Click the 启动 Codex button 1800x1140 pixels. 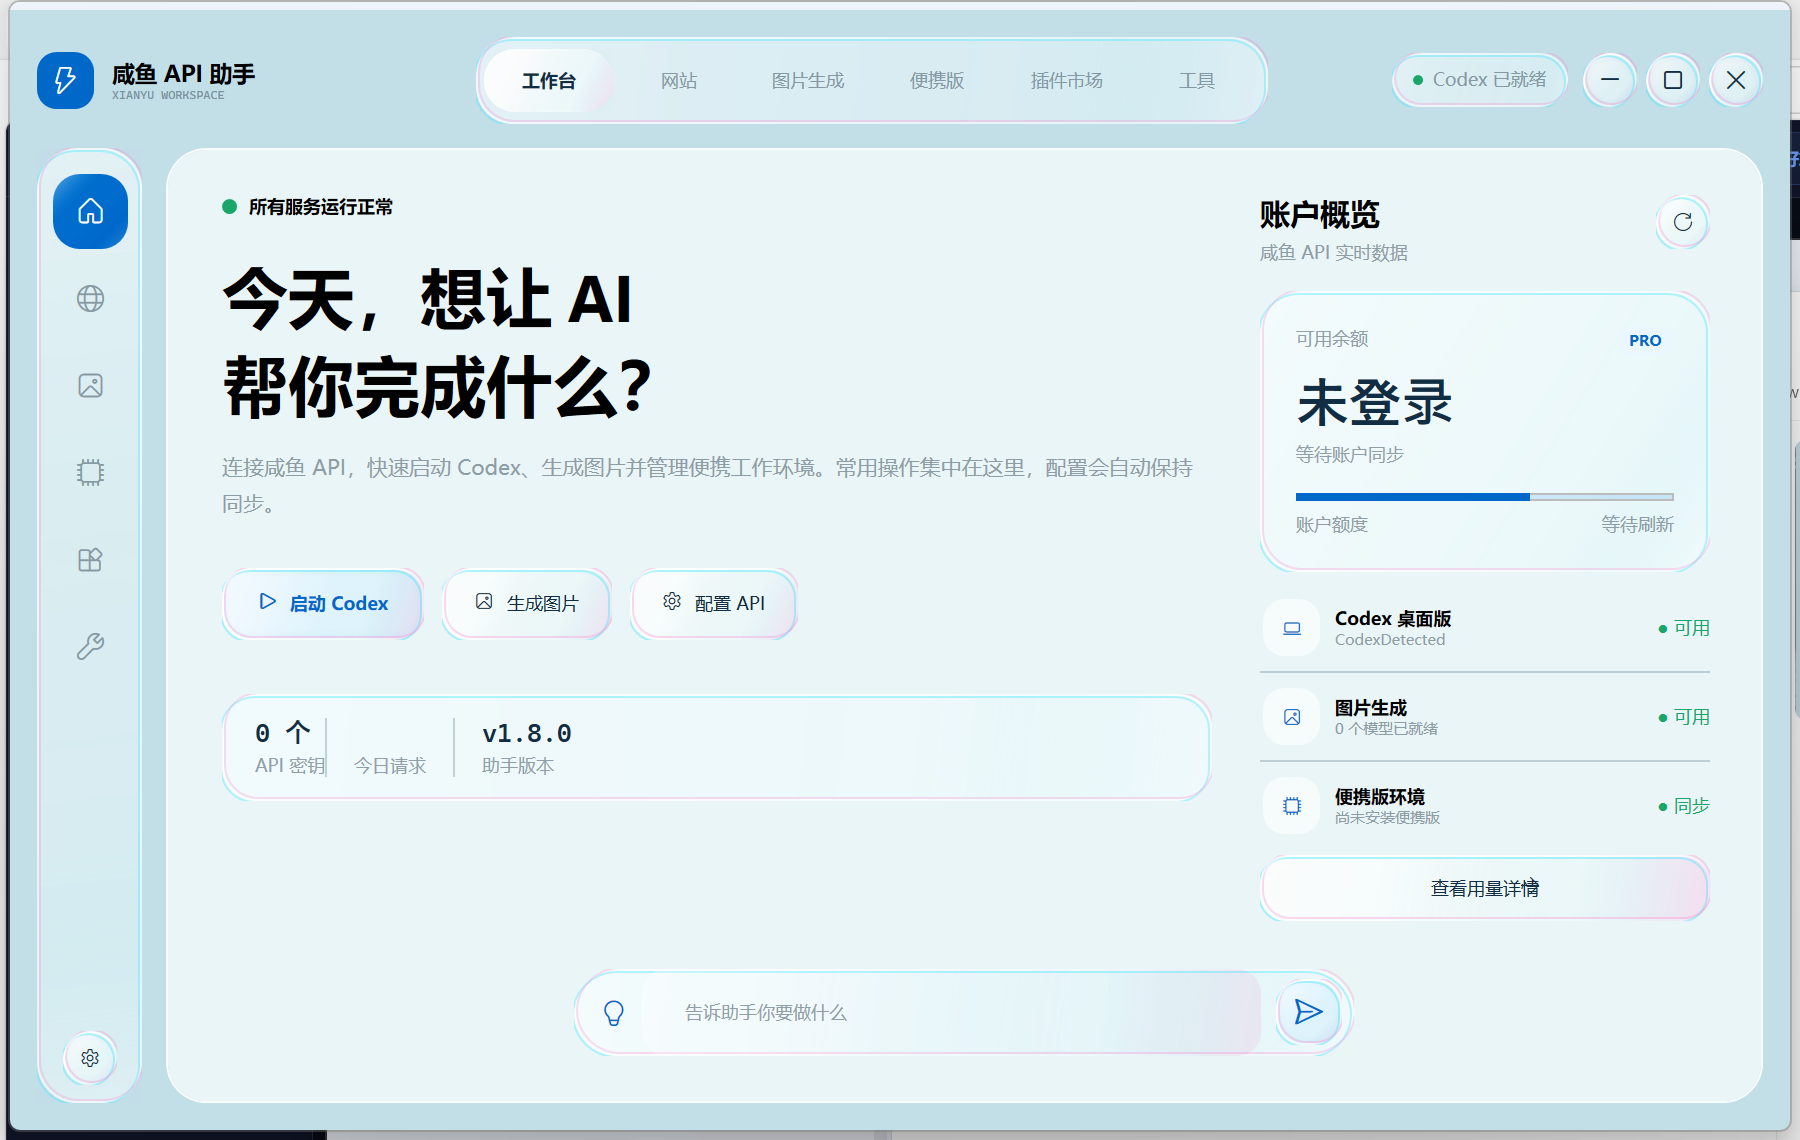tap(323, 603)
